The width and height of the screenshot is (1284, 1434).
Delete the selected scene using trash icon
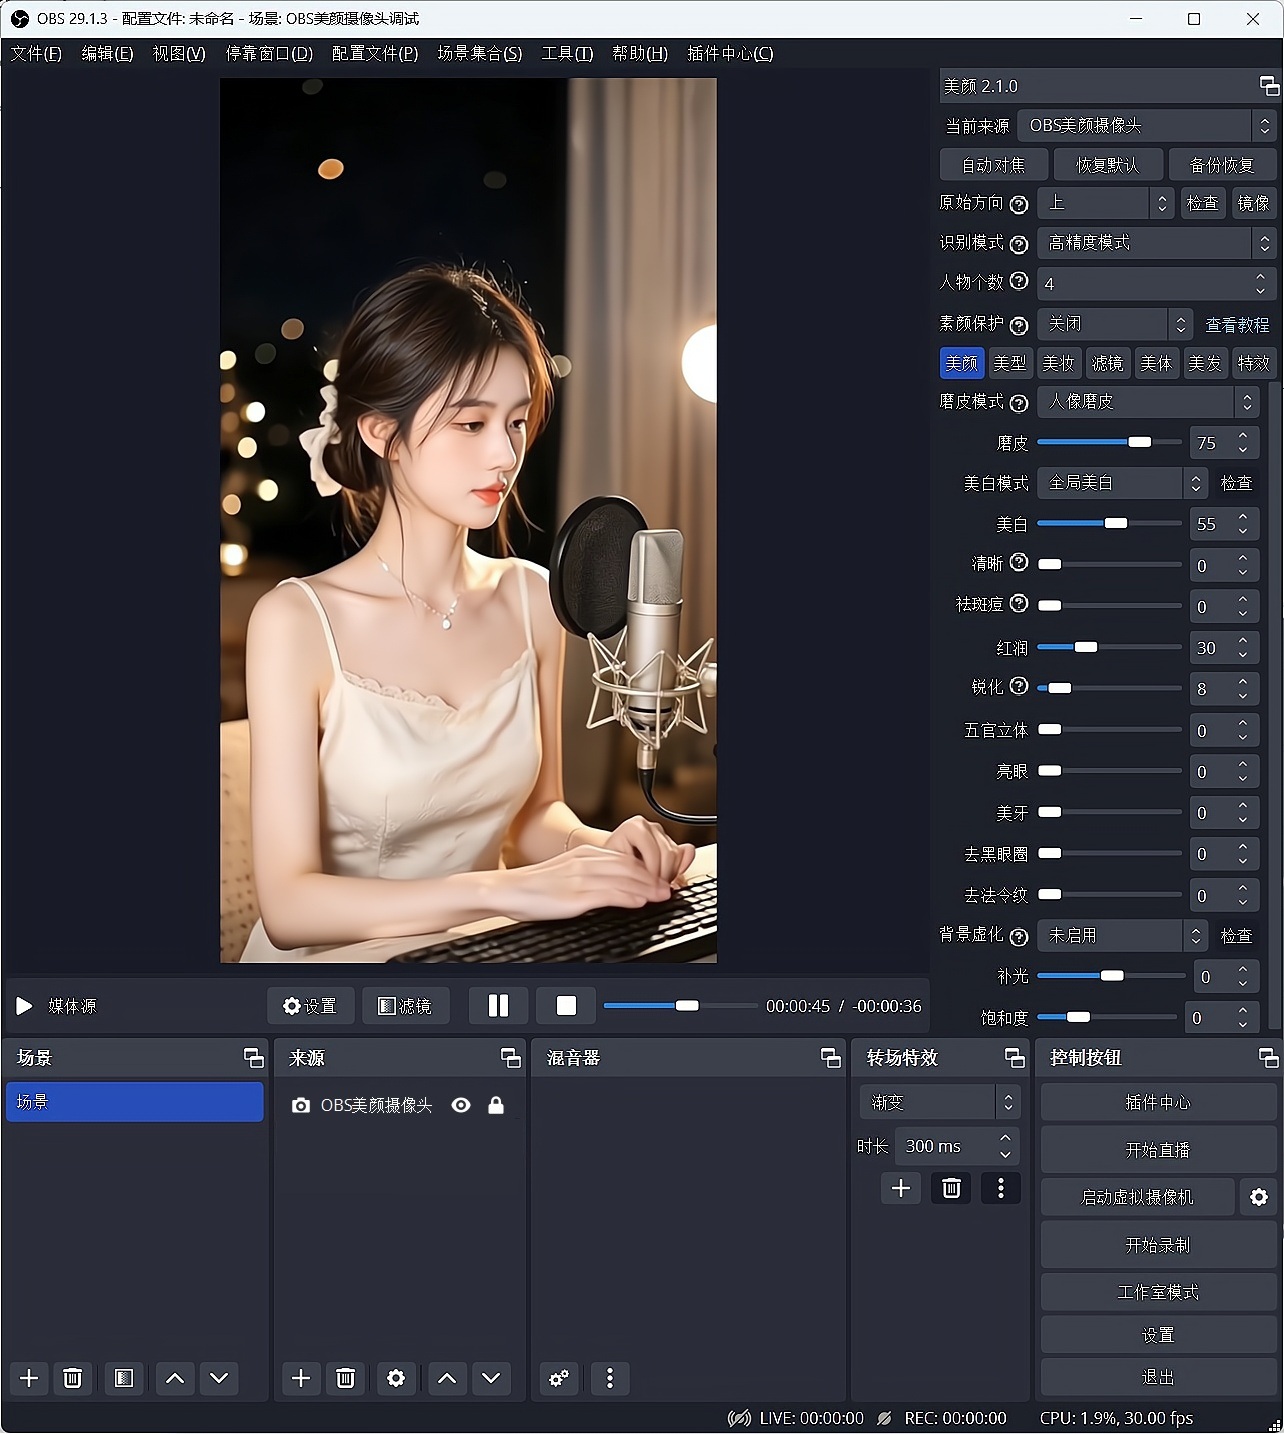[72, 1378]
